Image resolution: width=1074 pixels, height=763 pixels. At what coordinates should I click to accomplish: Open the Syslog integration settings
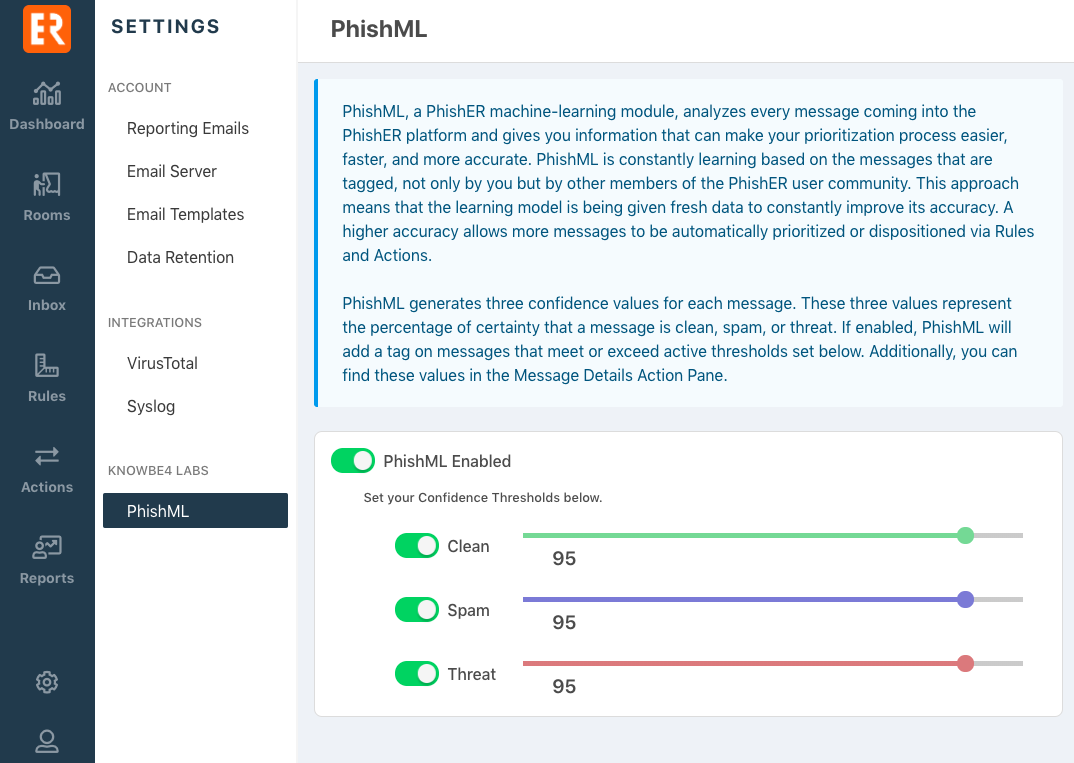click(x=151, y=406)
